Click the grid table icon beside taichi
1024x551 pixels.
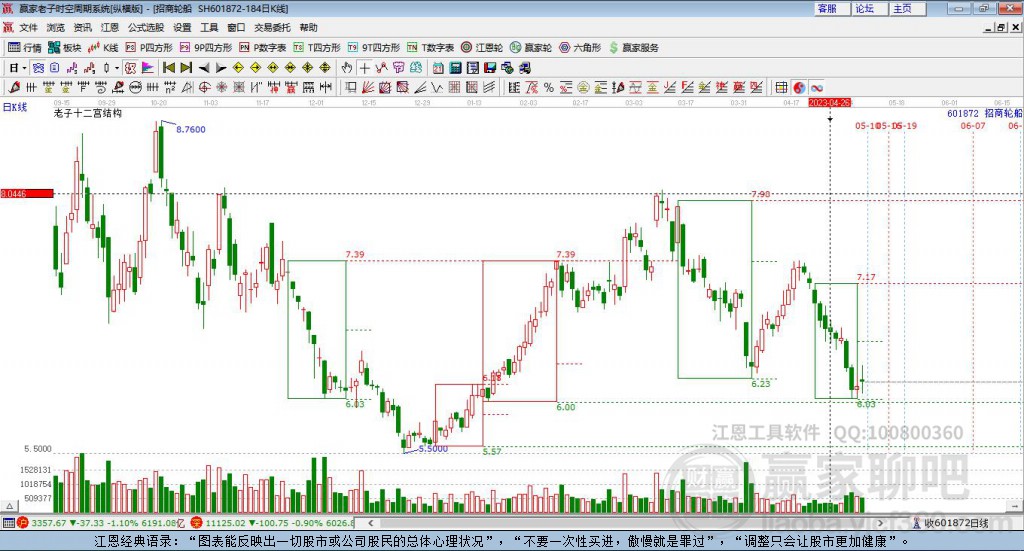point(781,87)
